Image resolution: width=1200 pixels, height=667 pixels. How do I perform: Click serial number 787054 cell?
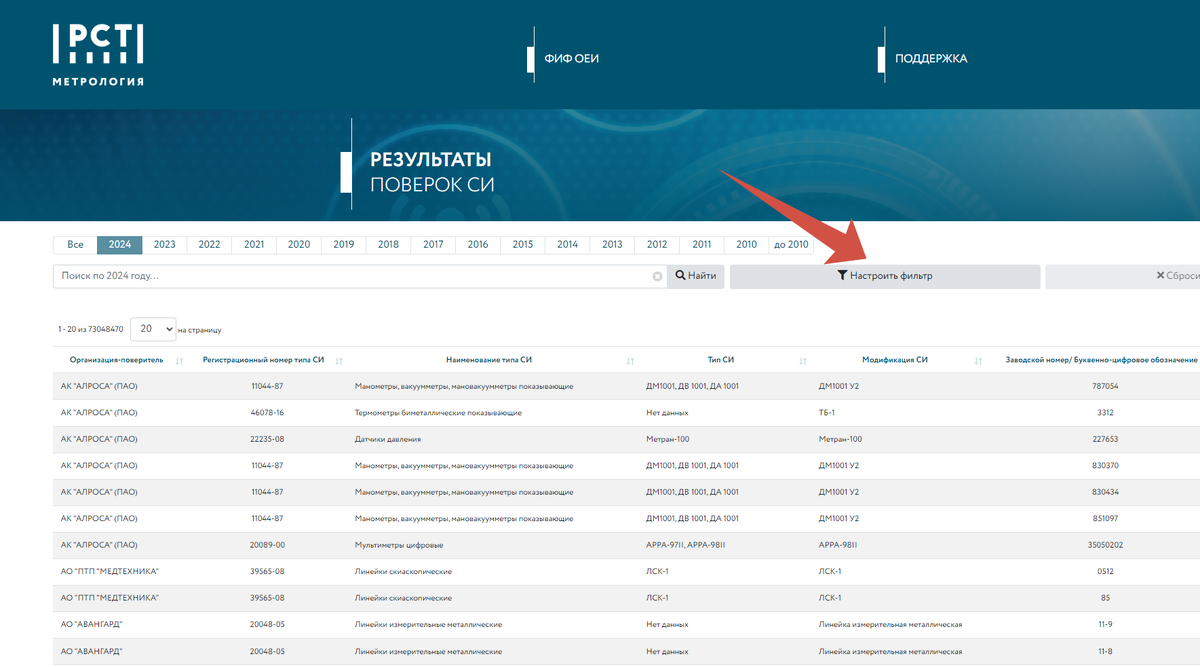(x=1105, y=386)
